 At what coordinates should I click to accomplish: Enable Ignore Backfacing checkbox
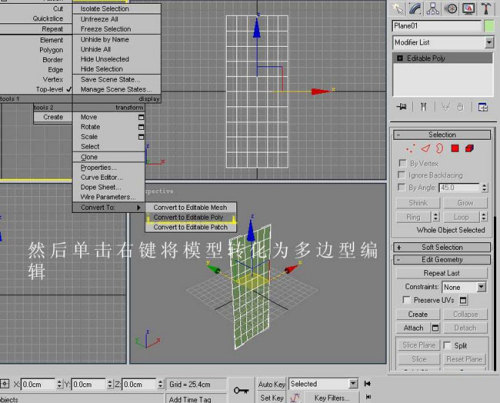[402, 175]
